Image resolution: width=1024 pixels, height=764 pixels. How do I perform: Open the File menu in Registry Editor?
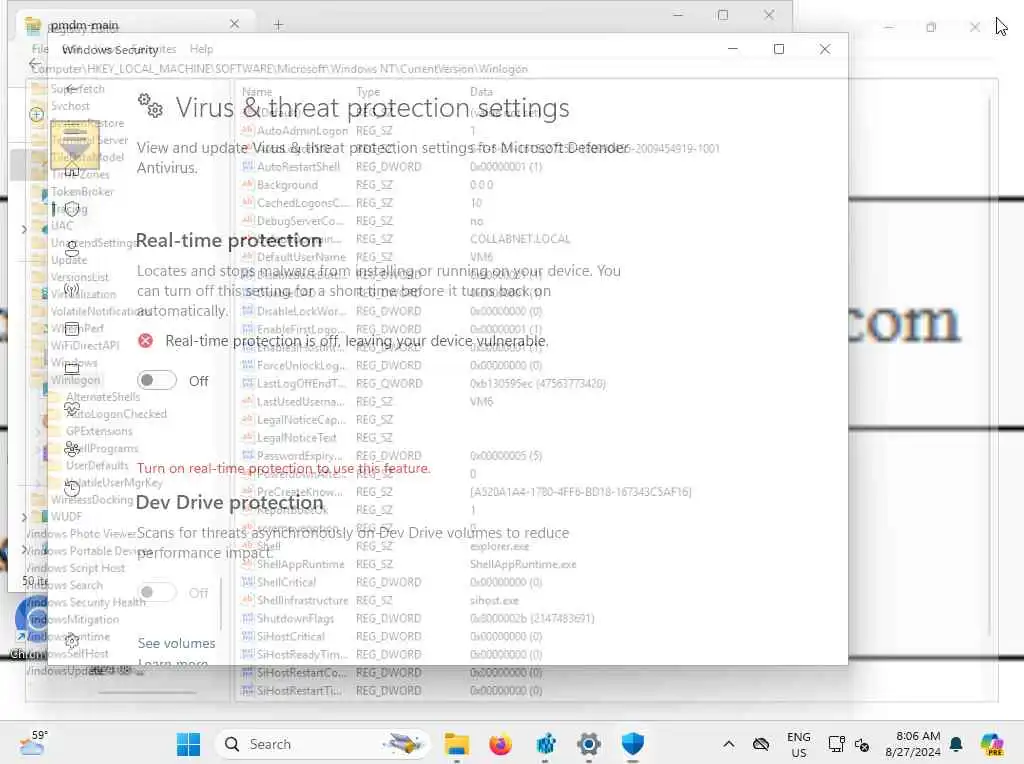click(39, 49)
